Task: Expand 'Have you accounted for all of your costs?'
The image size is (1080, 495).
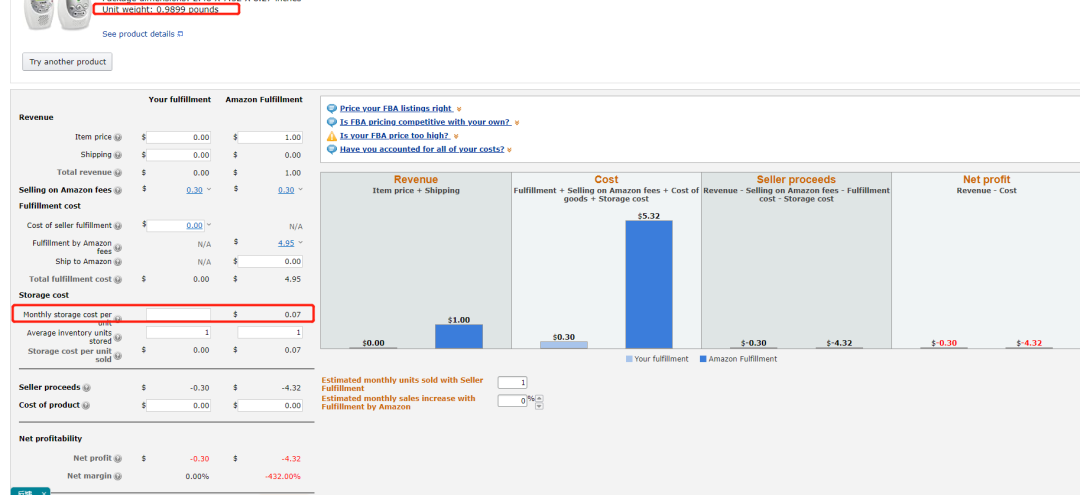Action: [x=509, y=150]
